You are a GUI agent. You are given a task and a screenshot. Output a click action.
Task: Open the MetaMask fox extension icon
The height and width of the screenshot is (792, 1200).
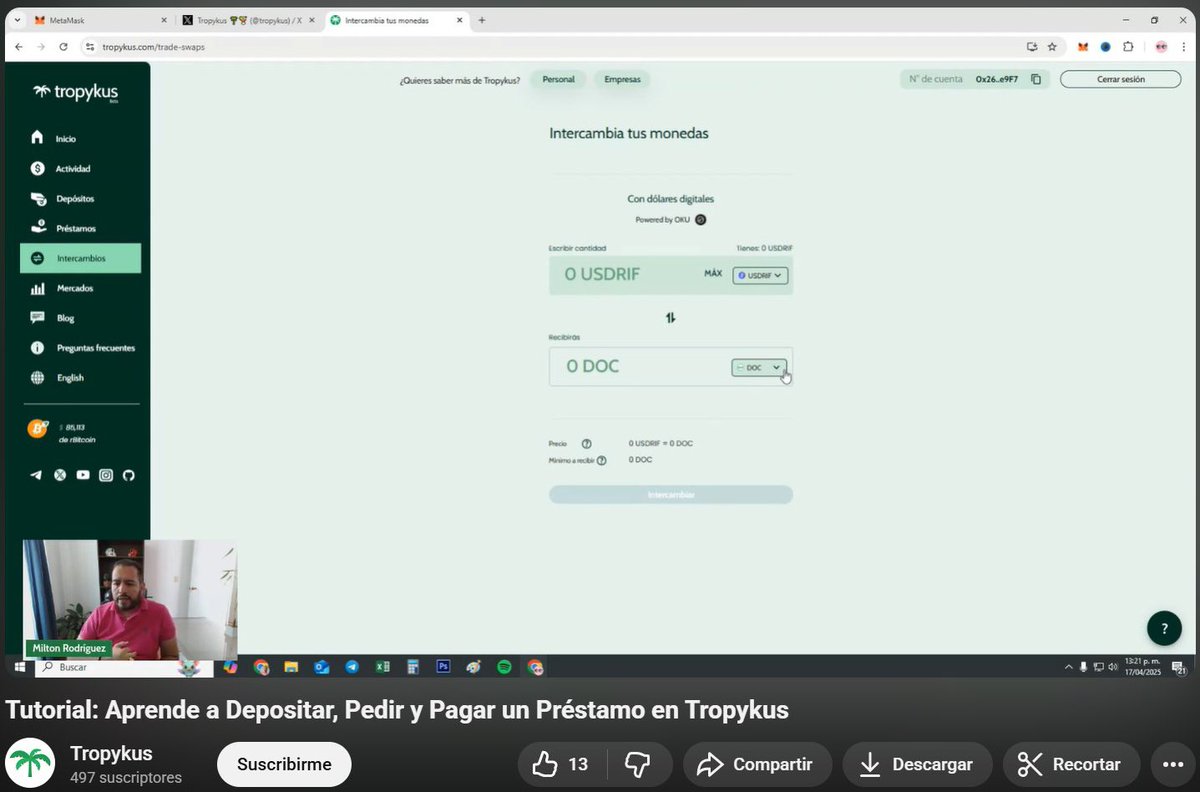(1083, 47)
